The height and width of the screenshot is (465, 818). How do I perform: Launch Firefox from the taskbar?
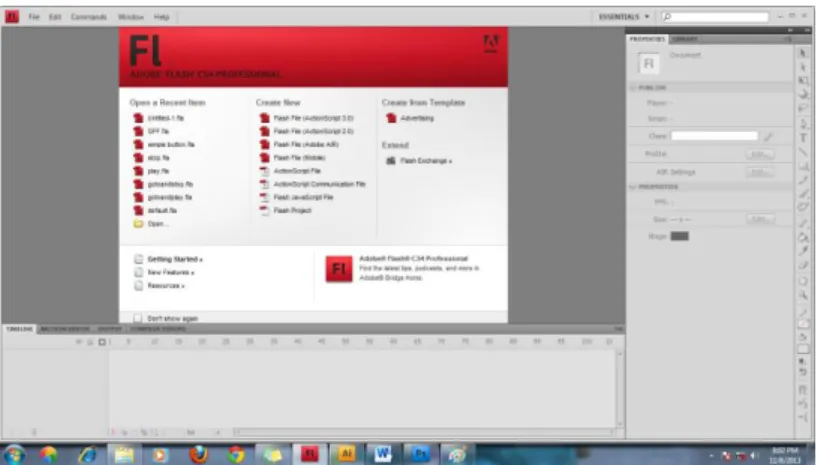click(198, 455)
